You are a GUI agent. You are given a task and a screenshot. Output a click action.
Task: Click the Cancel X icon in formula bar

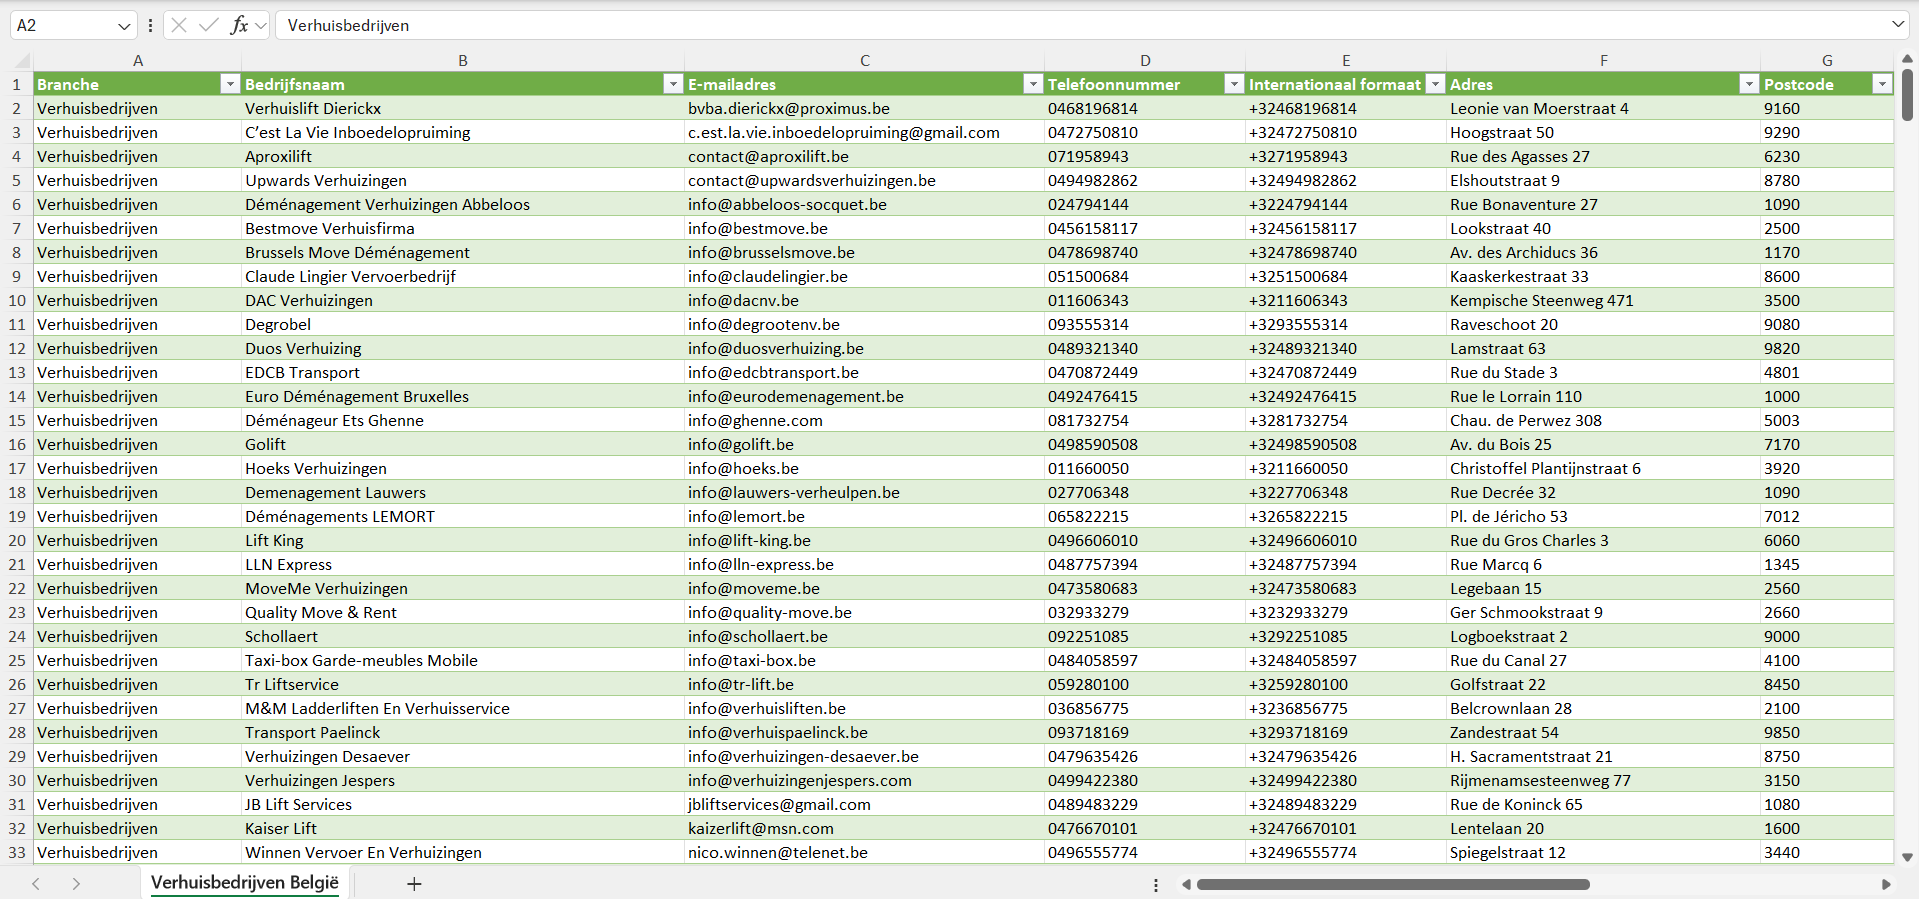click(x=179, y=25)
